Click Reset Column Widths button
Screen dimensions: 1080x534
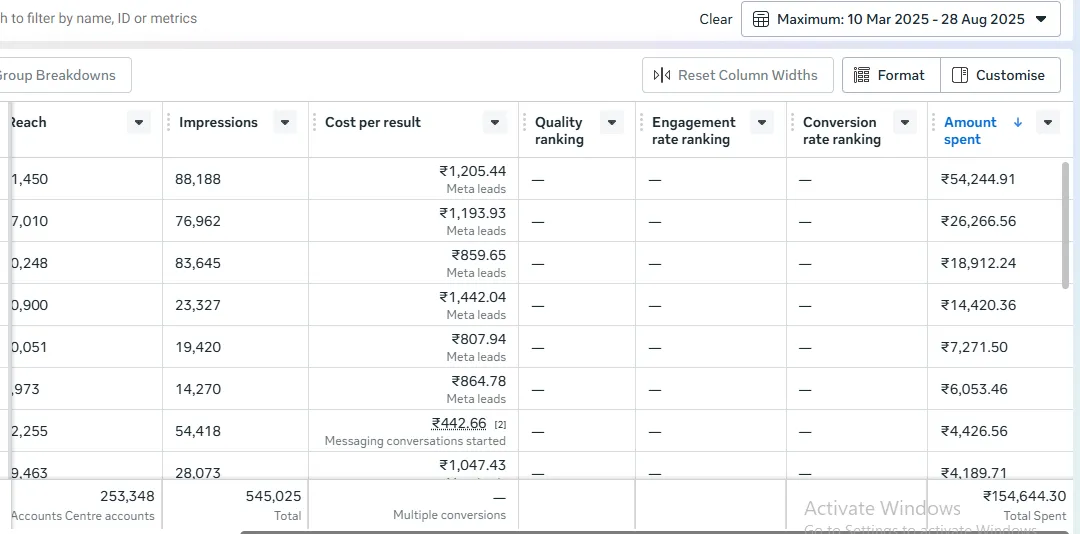click(x=738, y=75)
